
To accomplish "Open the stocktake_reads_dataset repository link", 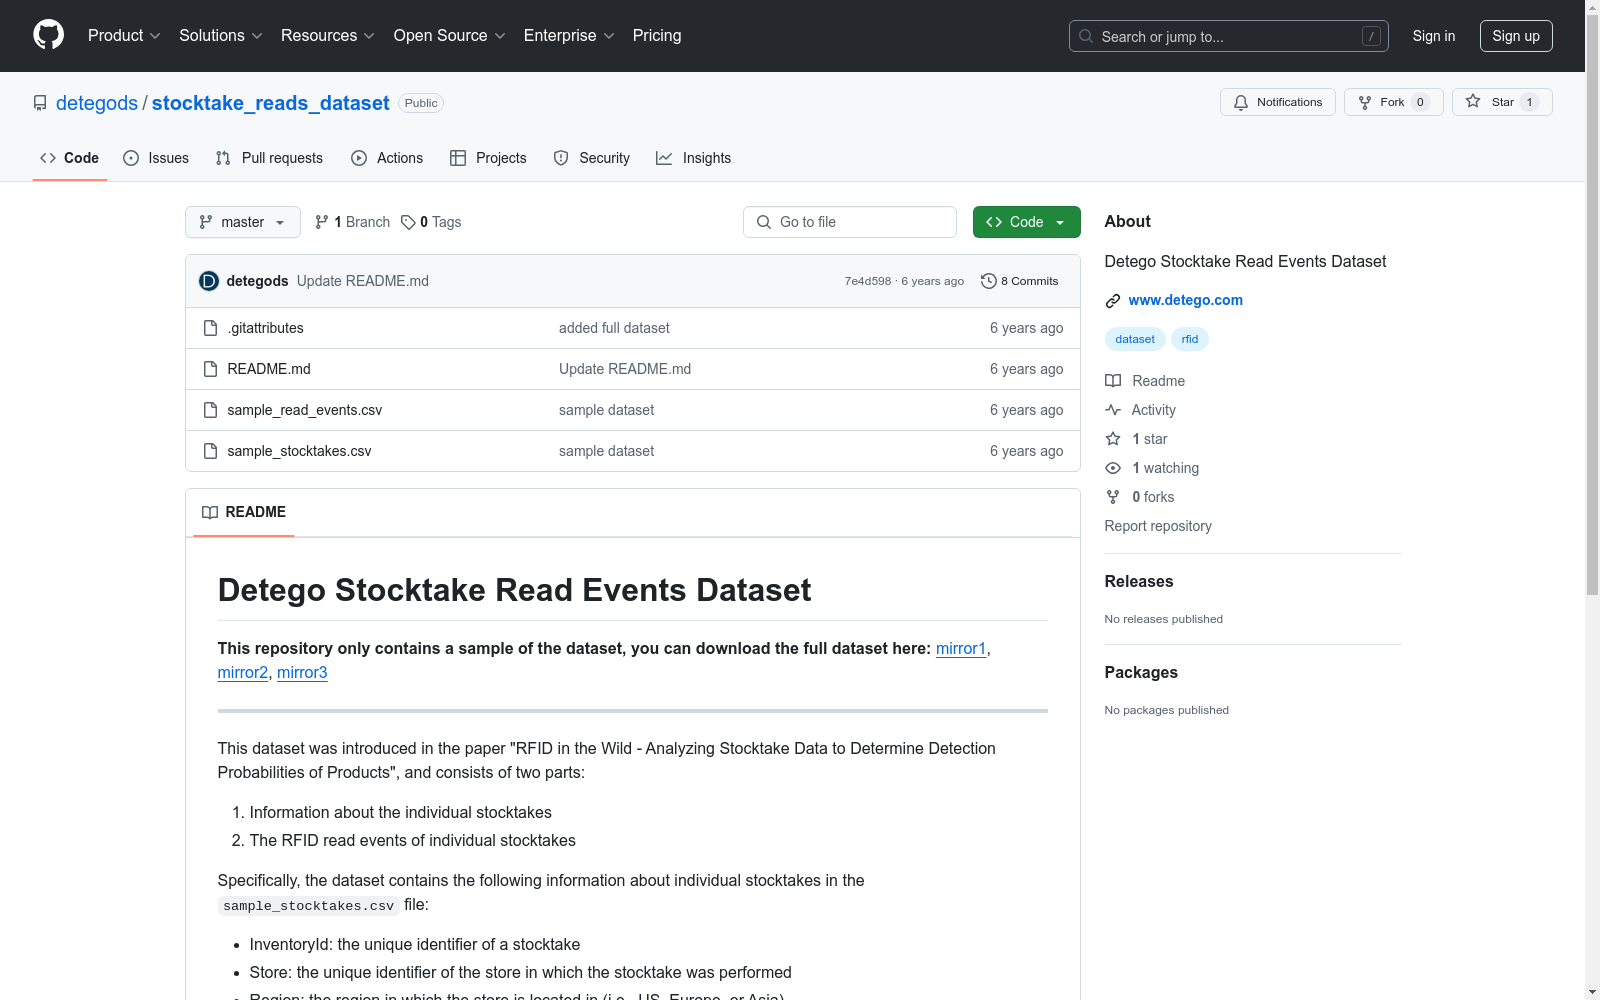I will tap(271, 103).
